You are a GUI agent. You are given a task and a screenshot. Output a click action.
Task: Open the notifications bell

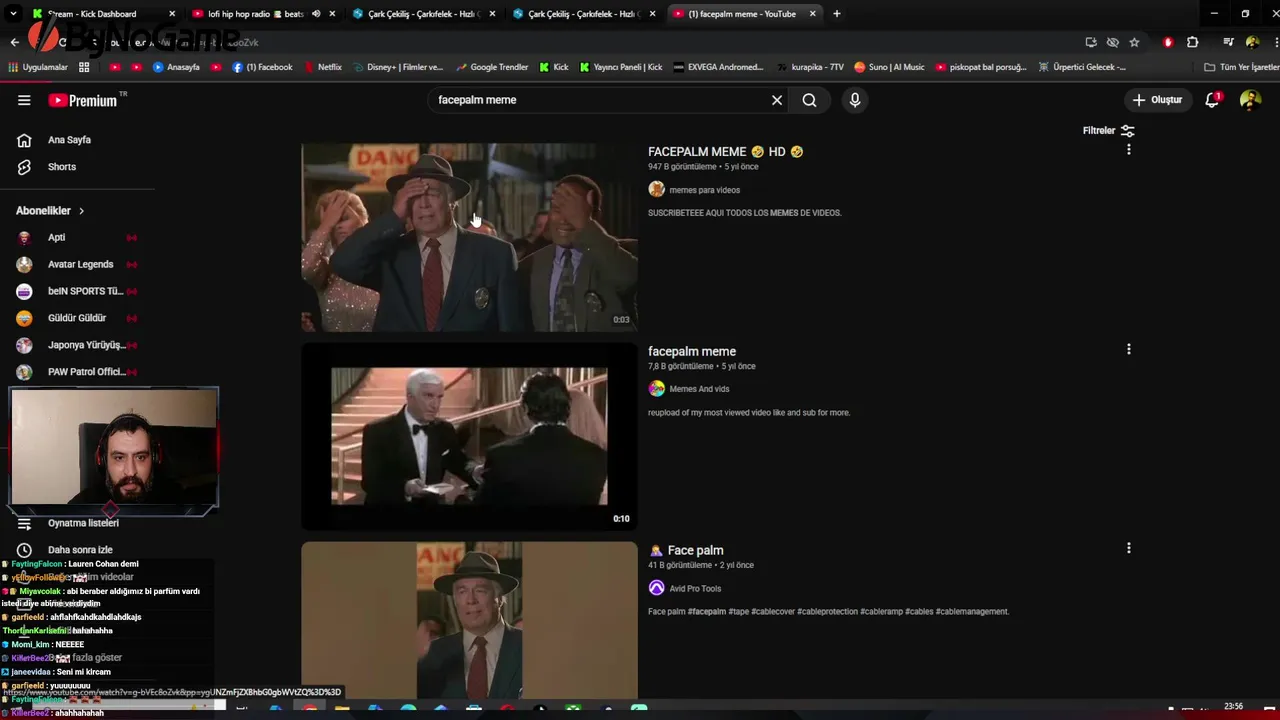(1212, 100)
